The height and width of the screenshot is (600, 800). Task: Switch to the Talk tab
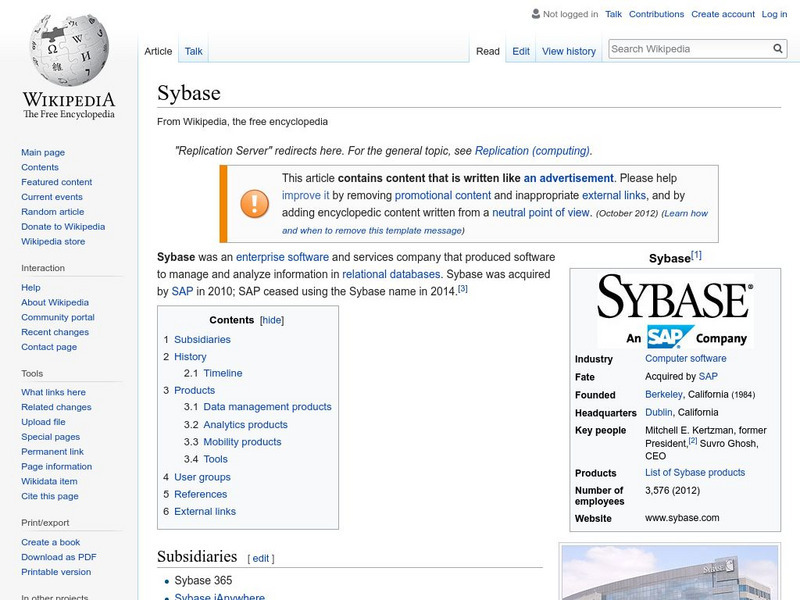[x=192, y=50]
